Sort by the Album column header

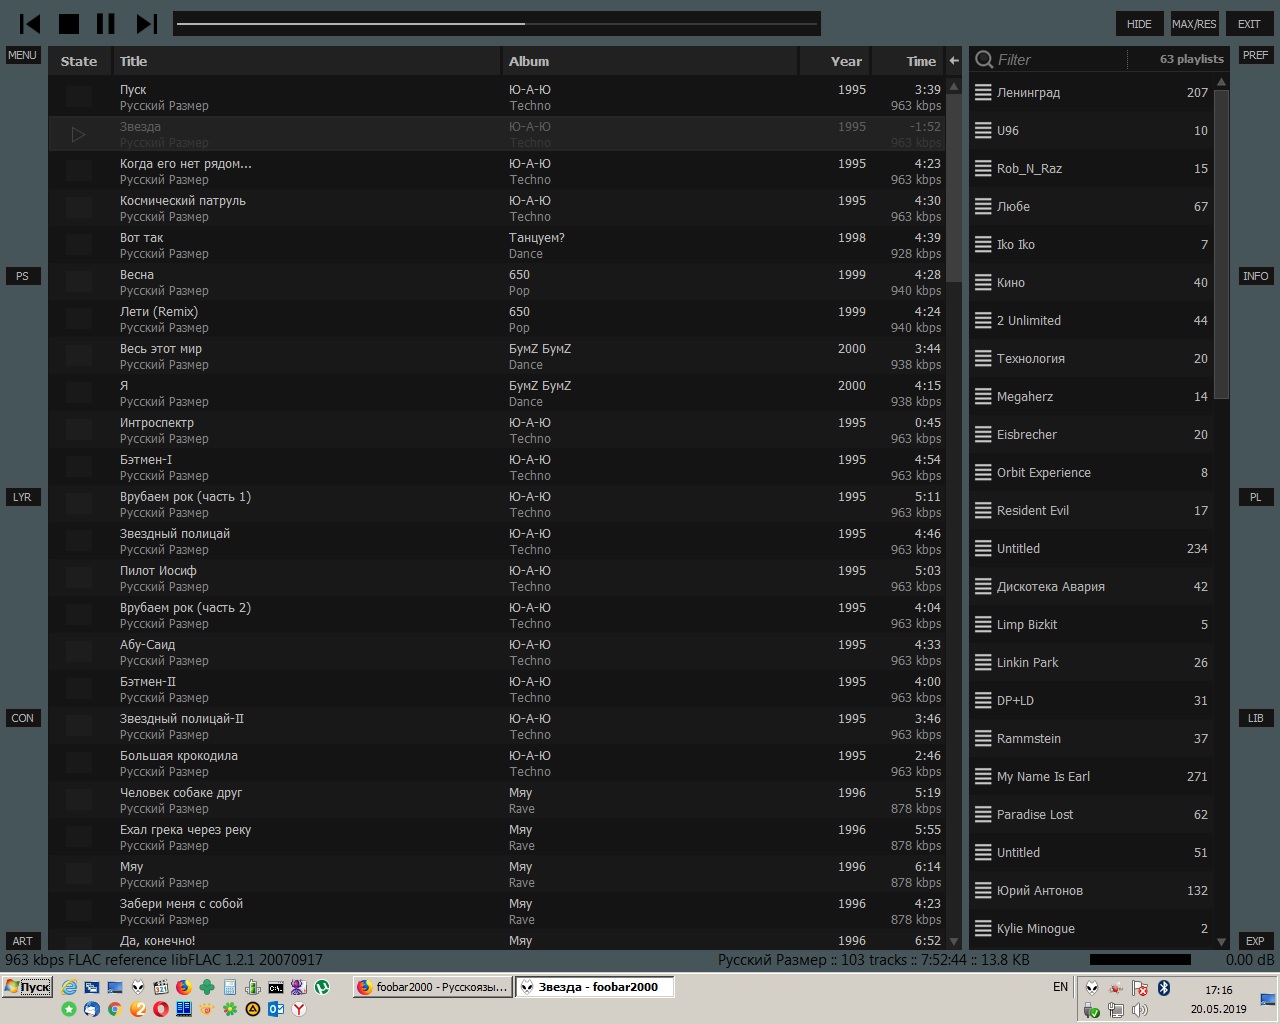(x=650, y=61)
